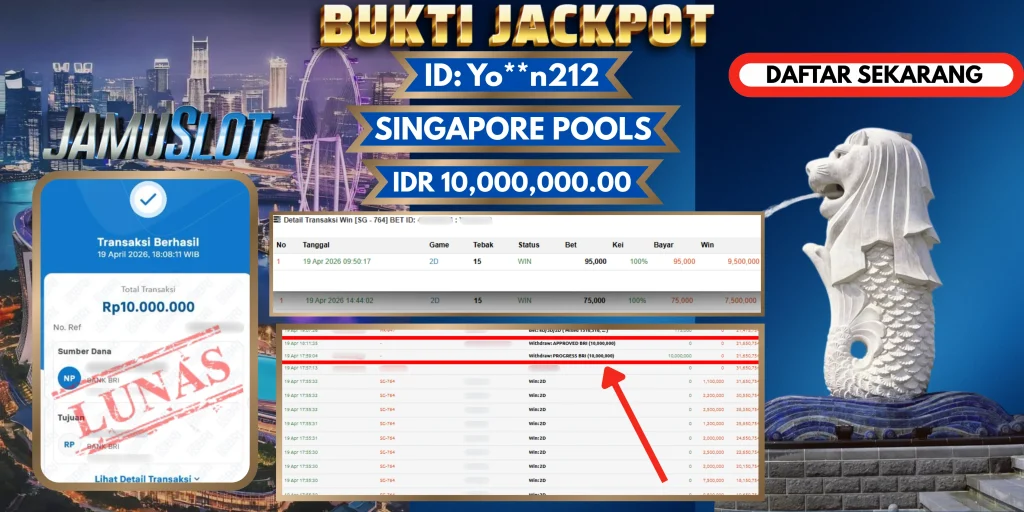Click the DAFTAR SEKARANG button
1024x512 pixels.
tap(875, 74)
